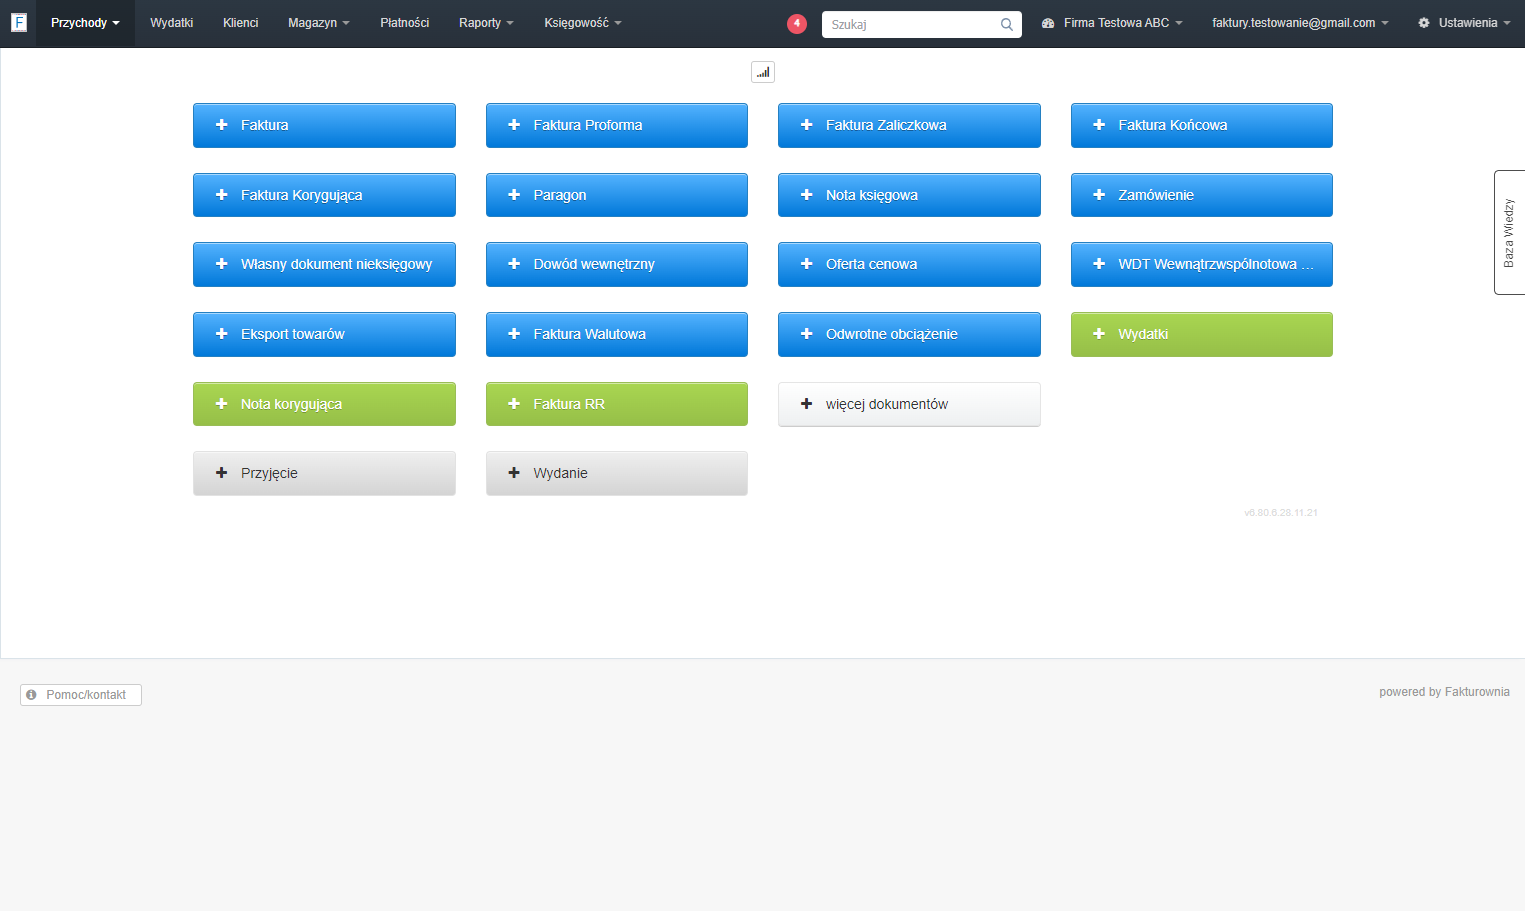Click the search magnifier icon
This screenshot has width=1525, height=911.
(x=1007, y=25)
